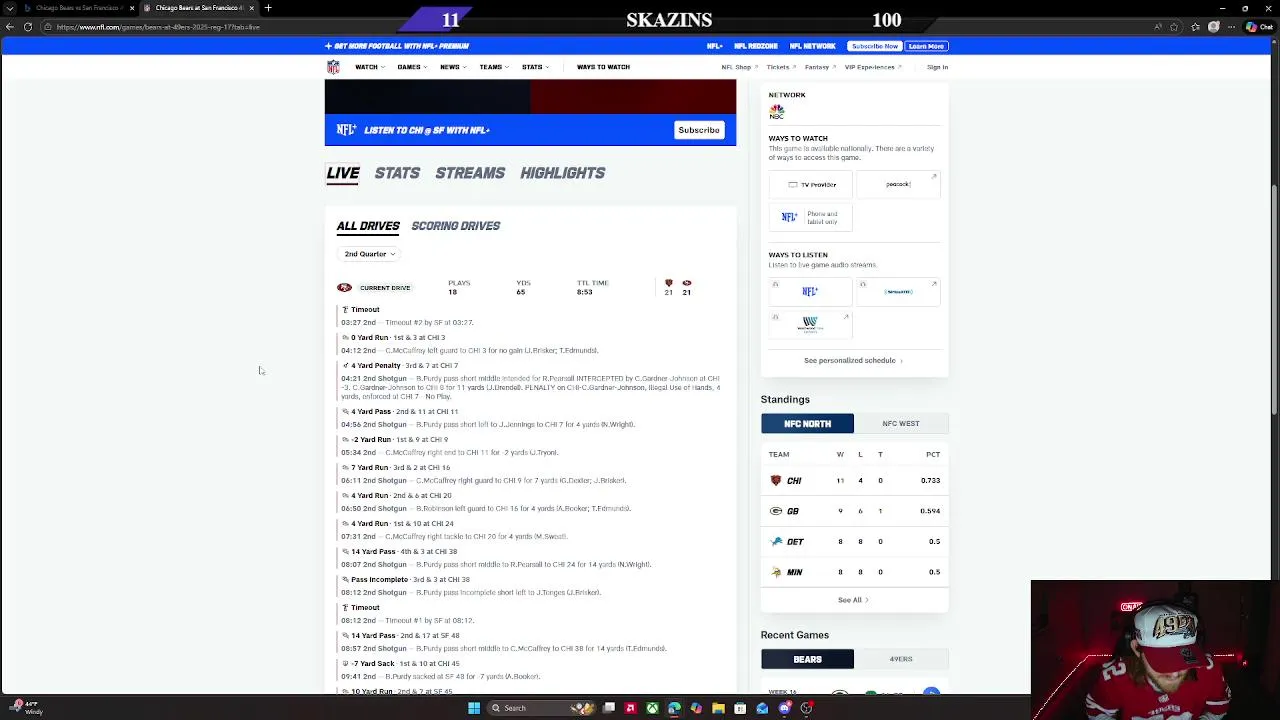Switch to first Chicago Bears vs San Francisco tab

coord(77,8)
